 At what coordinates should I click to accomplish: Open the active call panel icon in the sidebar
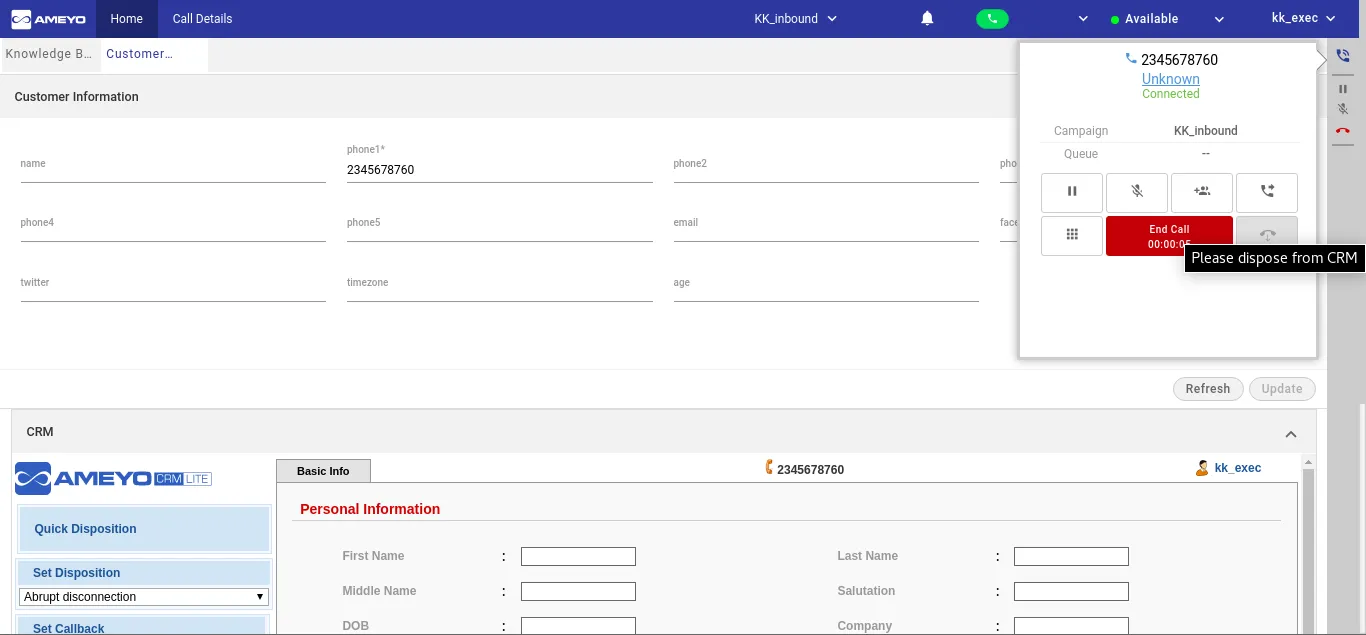pyautogui.click(x=1343, y=57)
